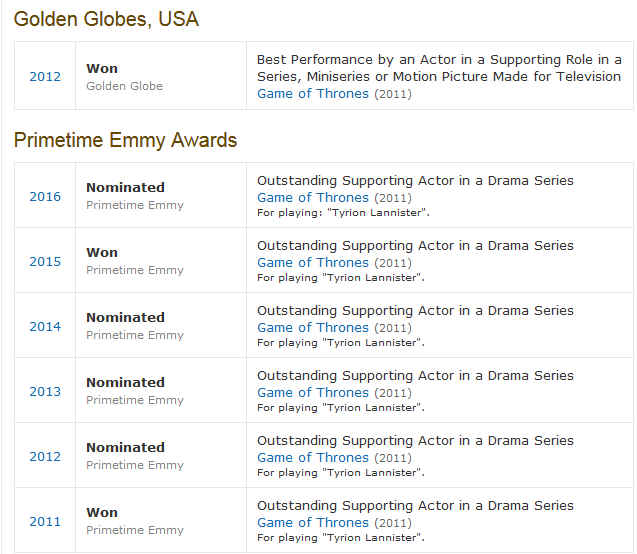Open the 2012 Primetime Emmy year link

point(45,457)
